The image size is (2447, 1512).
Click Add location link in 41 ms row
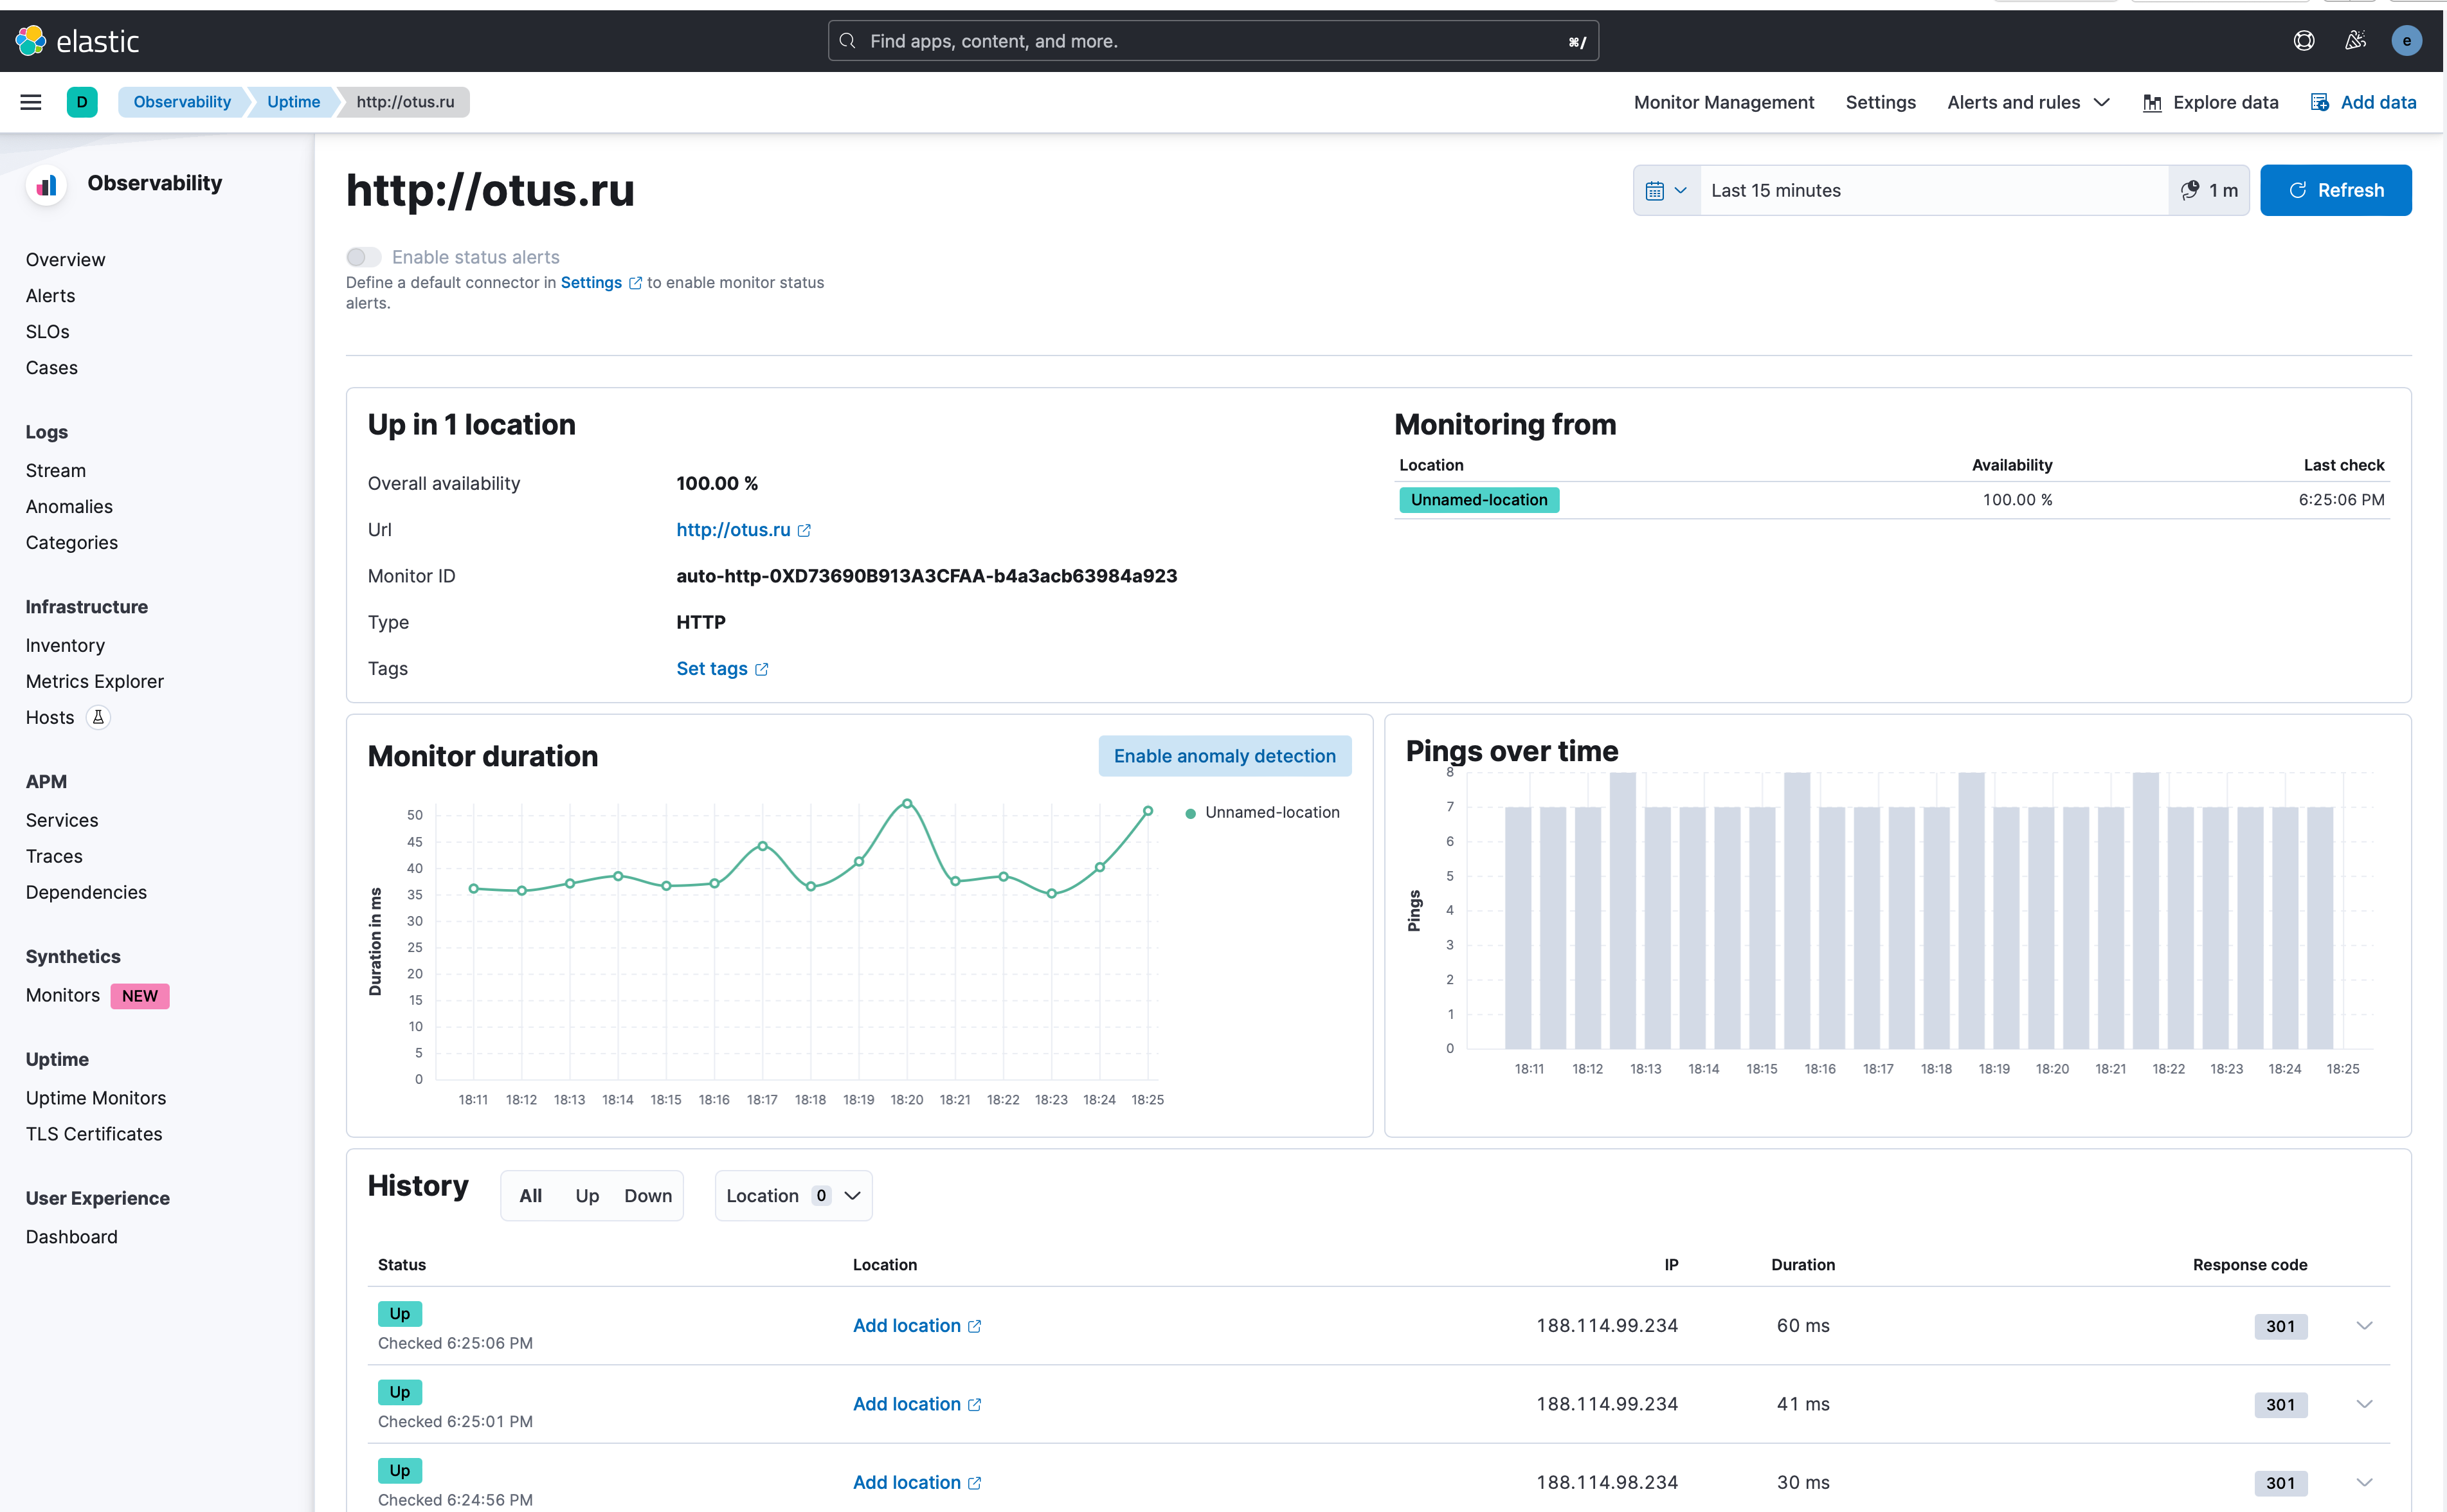click(906, 1404)
